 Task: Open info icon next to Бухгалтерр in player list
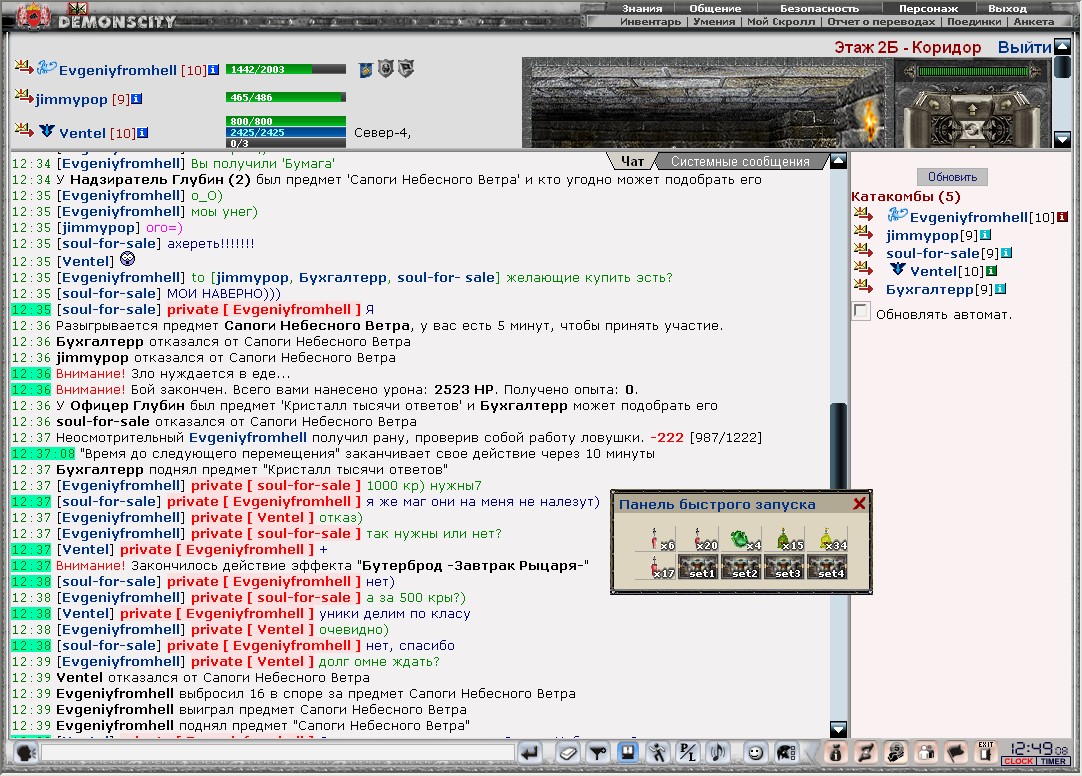1001,289
